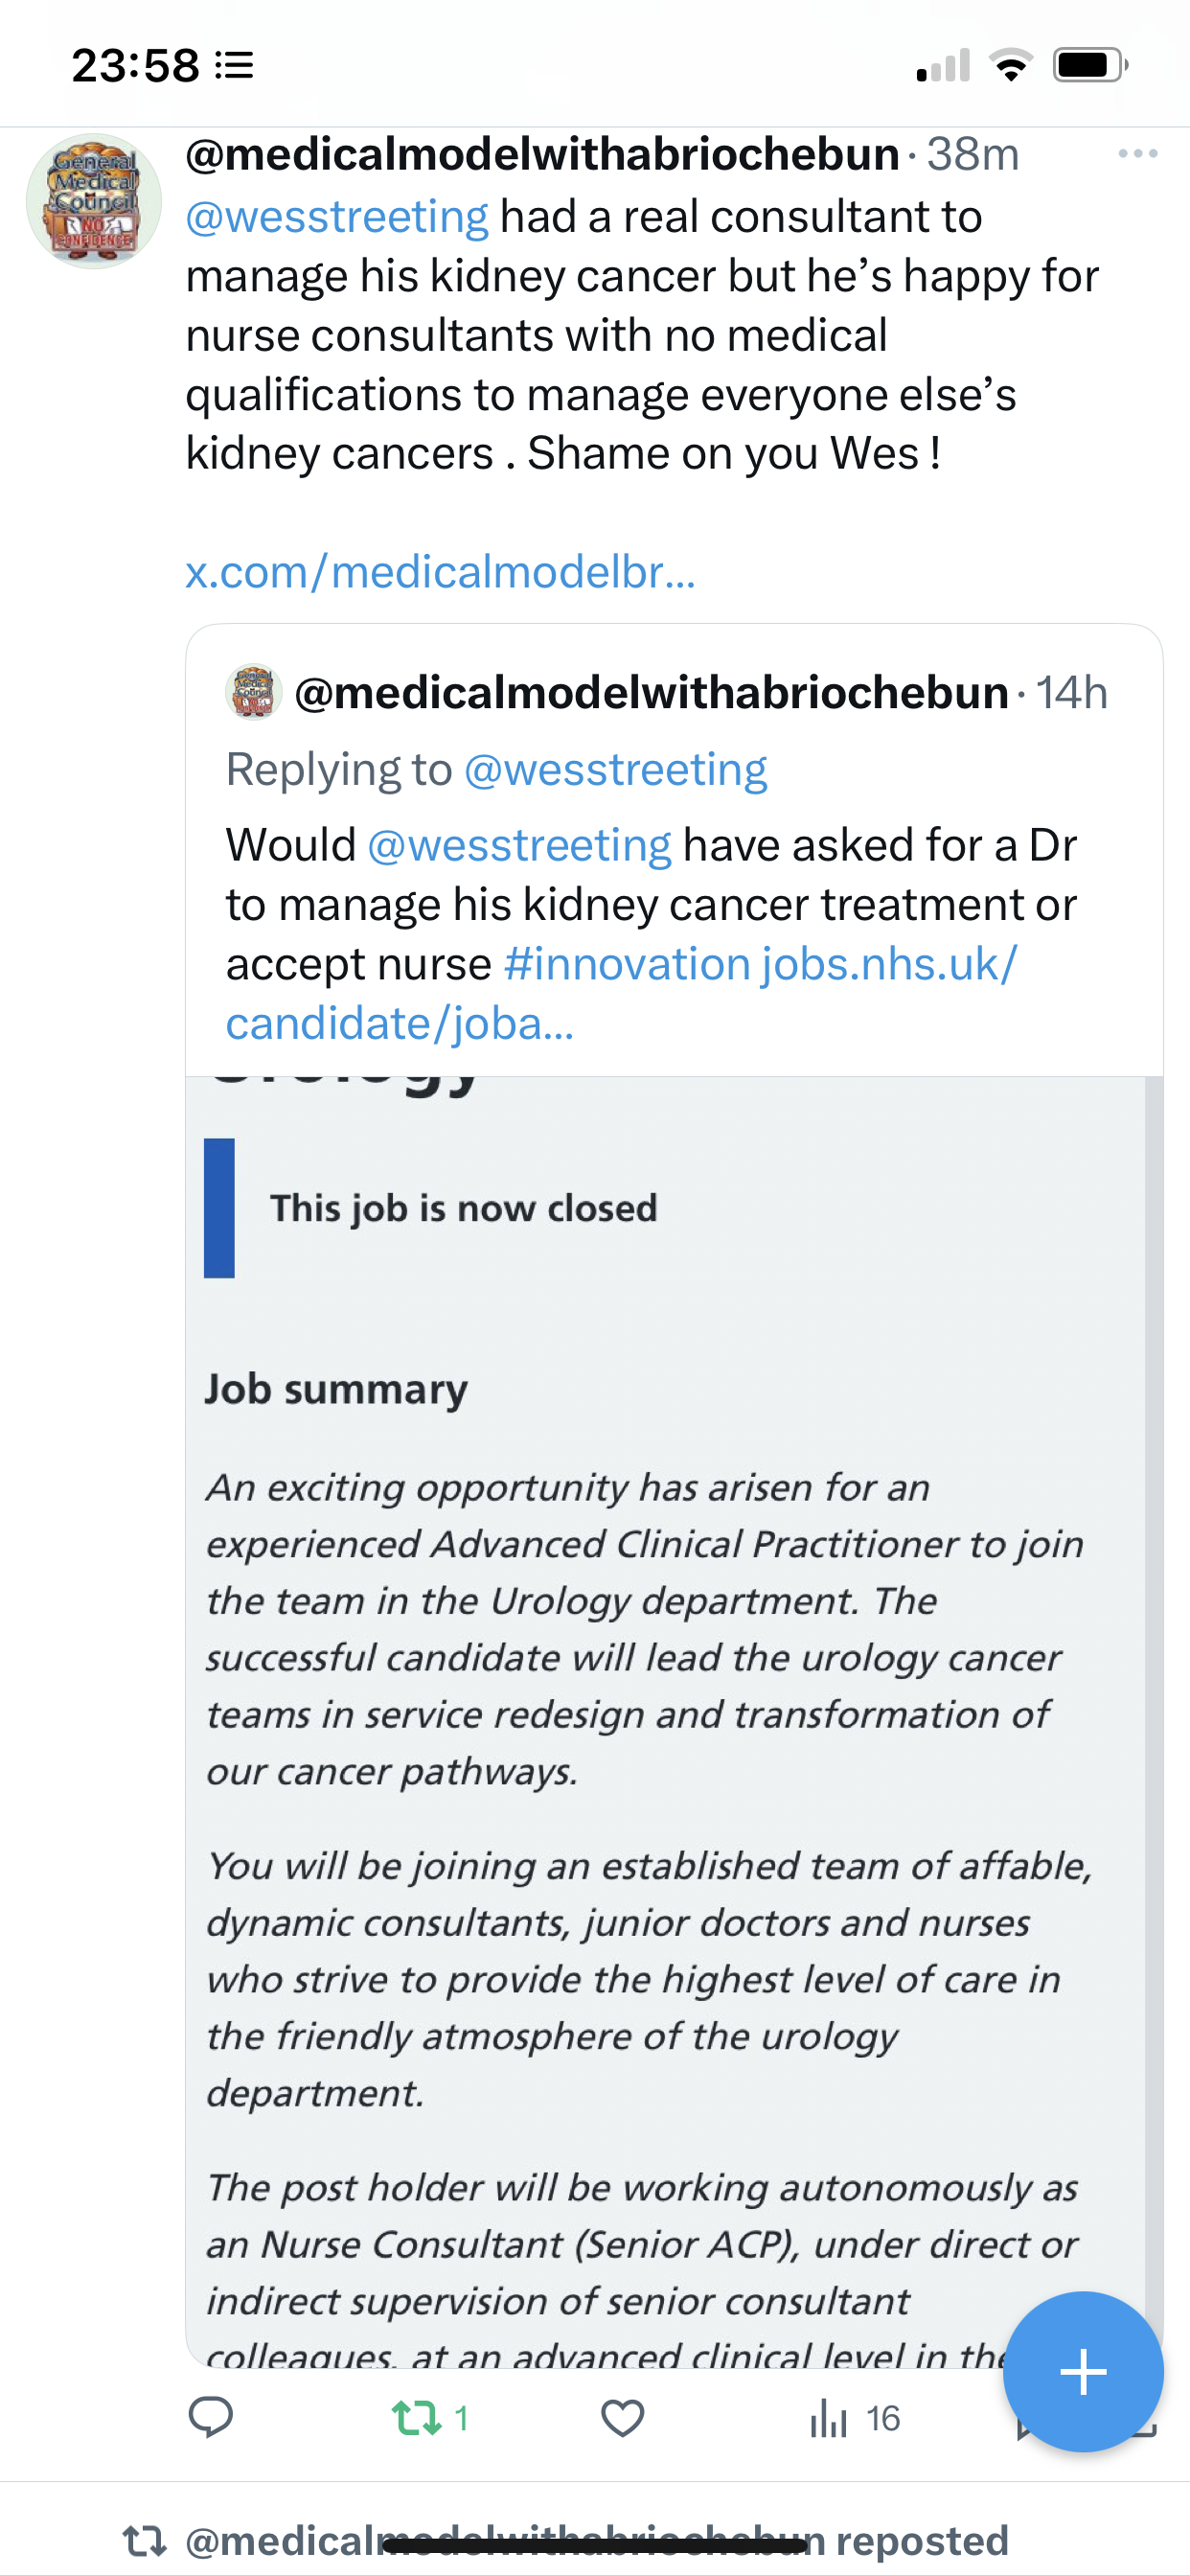Image resolution: width=1190 pixels, height=2576 pixels.
Task: Tap the 23:58 clock in status bar
Action: tap(135, 66)
